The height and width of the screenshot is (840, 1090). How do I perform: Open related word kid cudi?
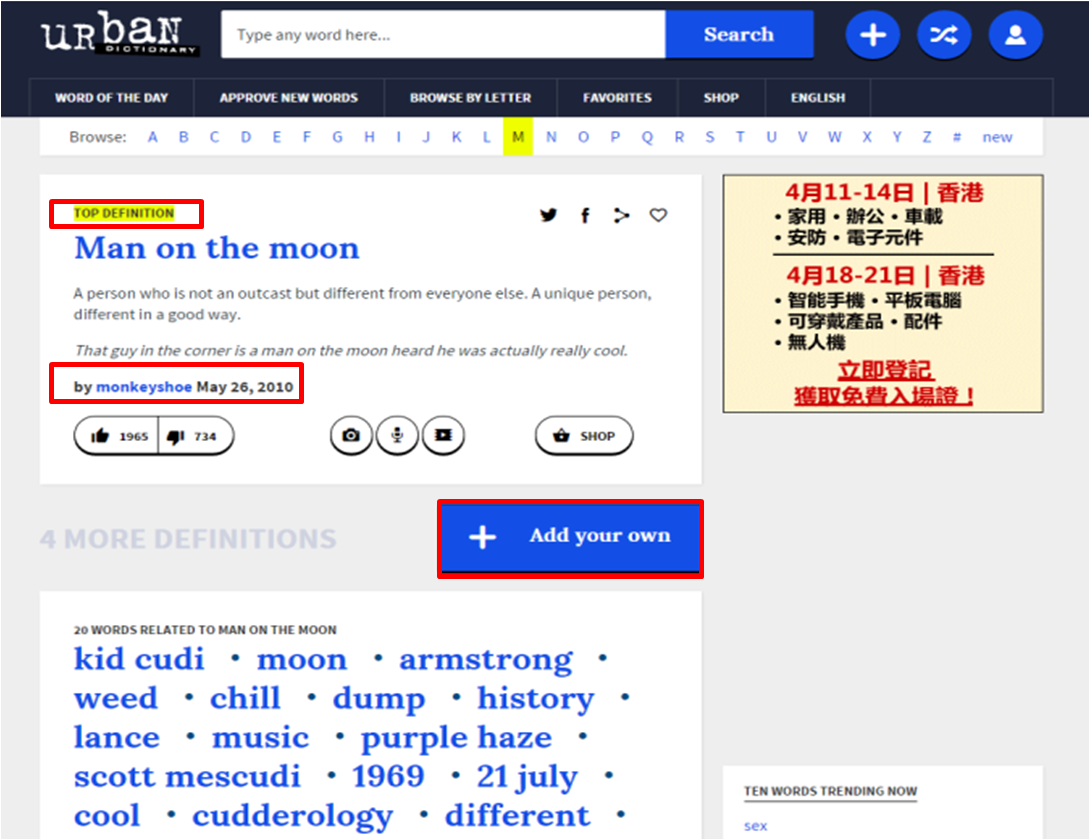[x=139, y=659]
